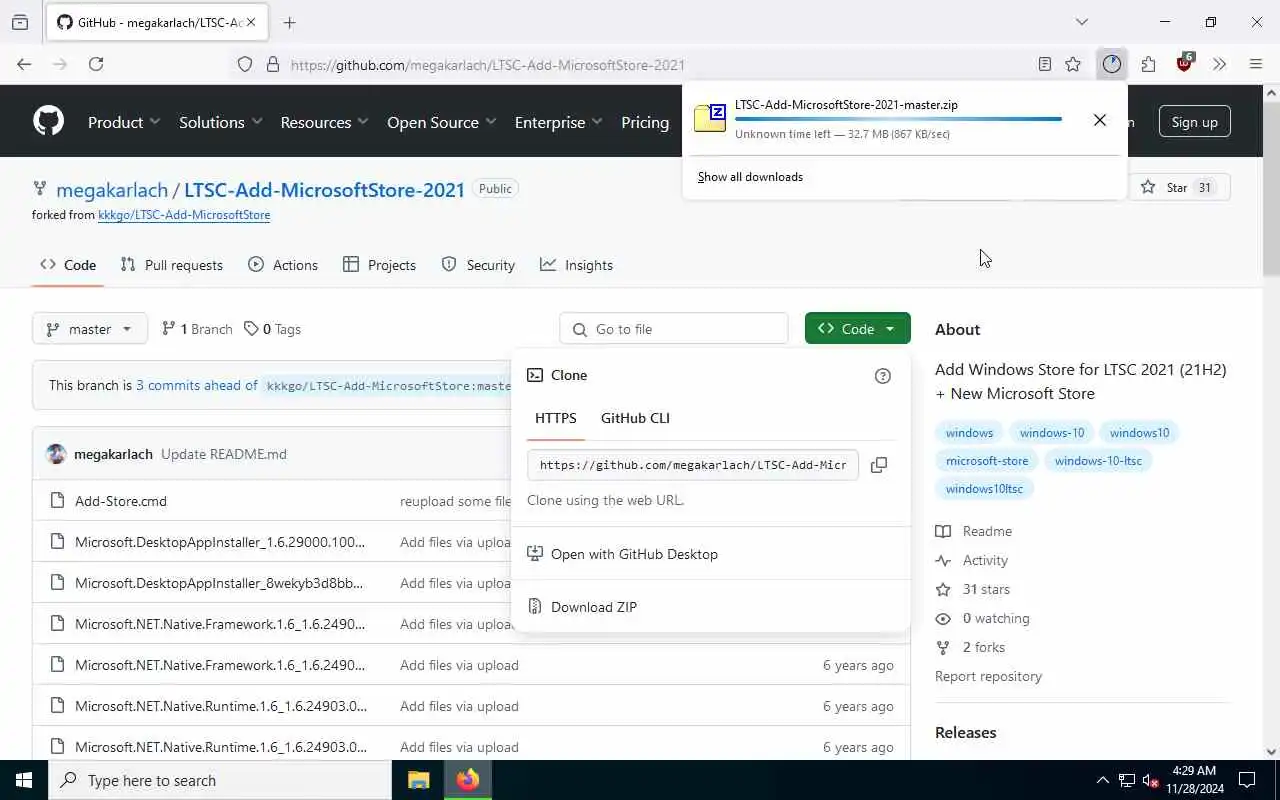Open the notification center icon

[x=1247, y=780]
